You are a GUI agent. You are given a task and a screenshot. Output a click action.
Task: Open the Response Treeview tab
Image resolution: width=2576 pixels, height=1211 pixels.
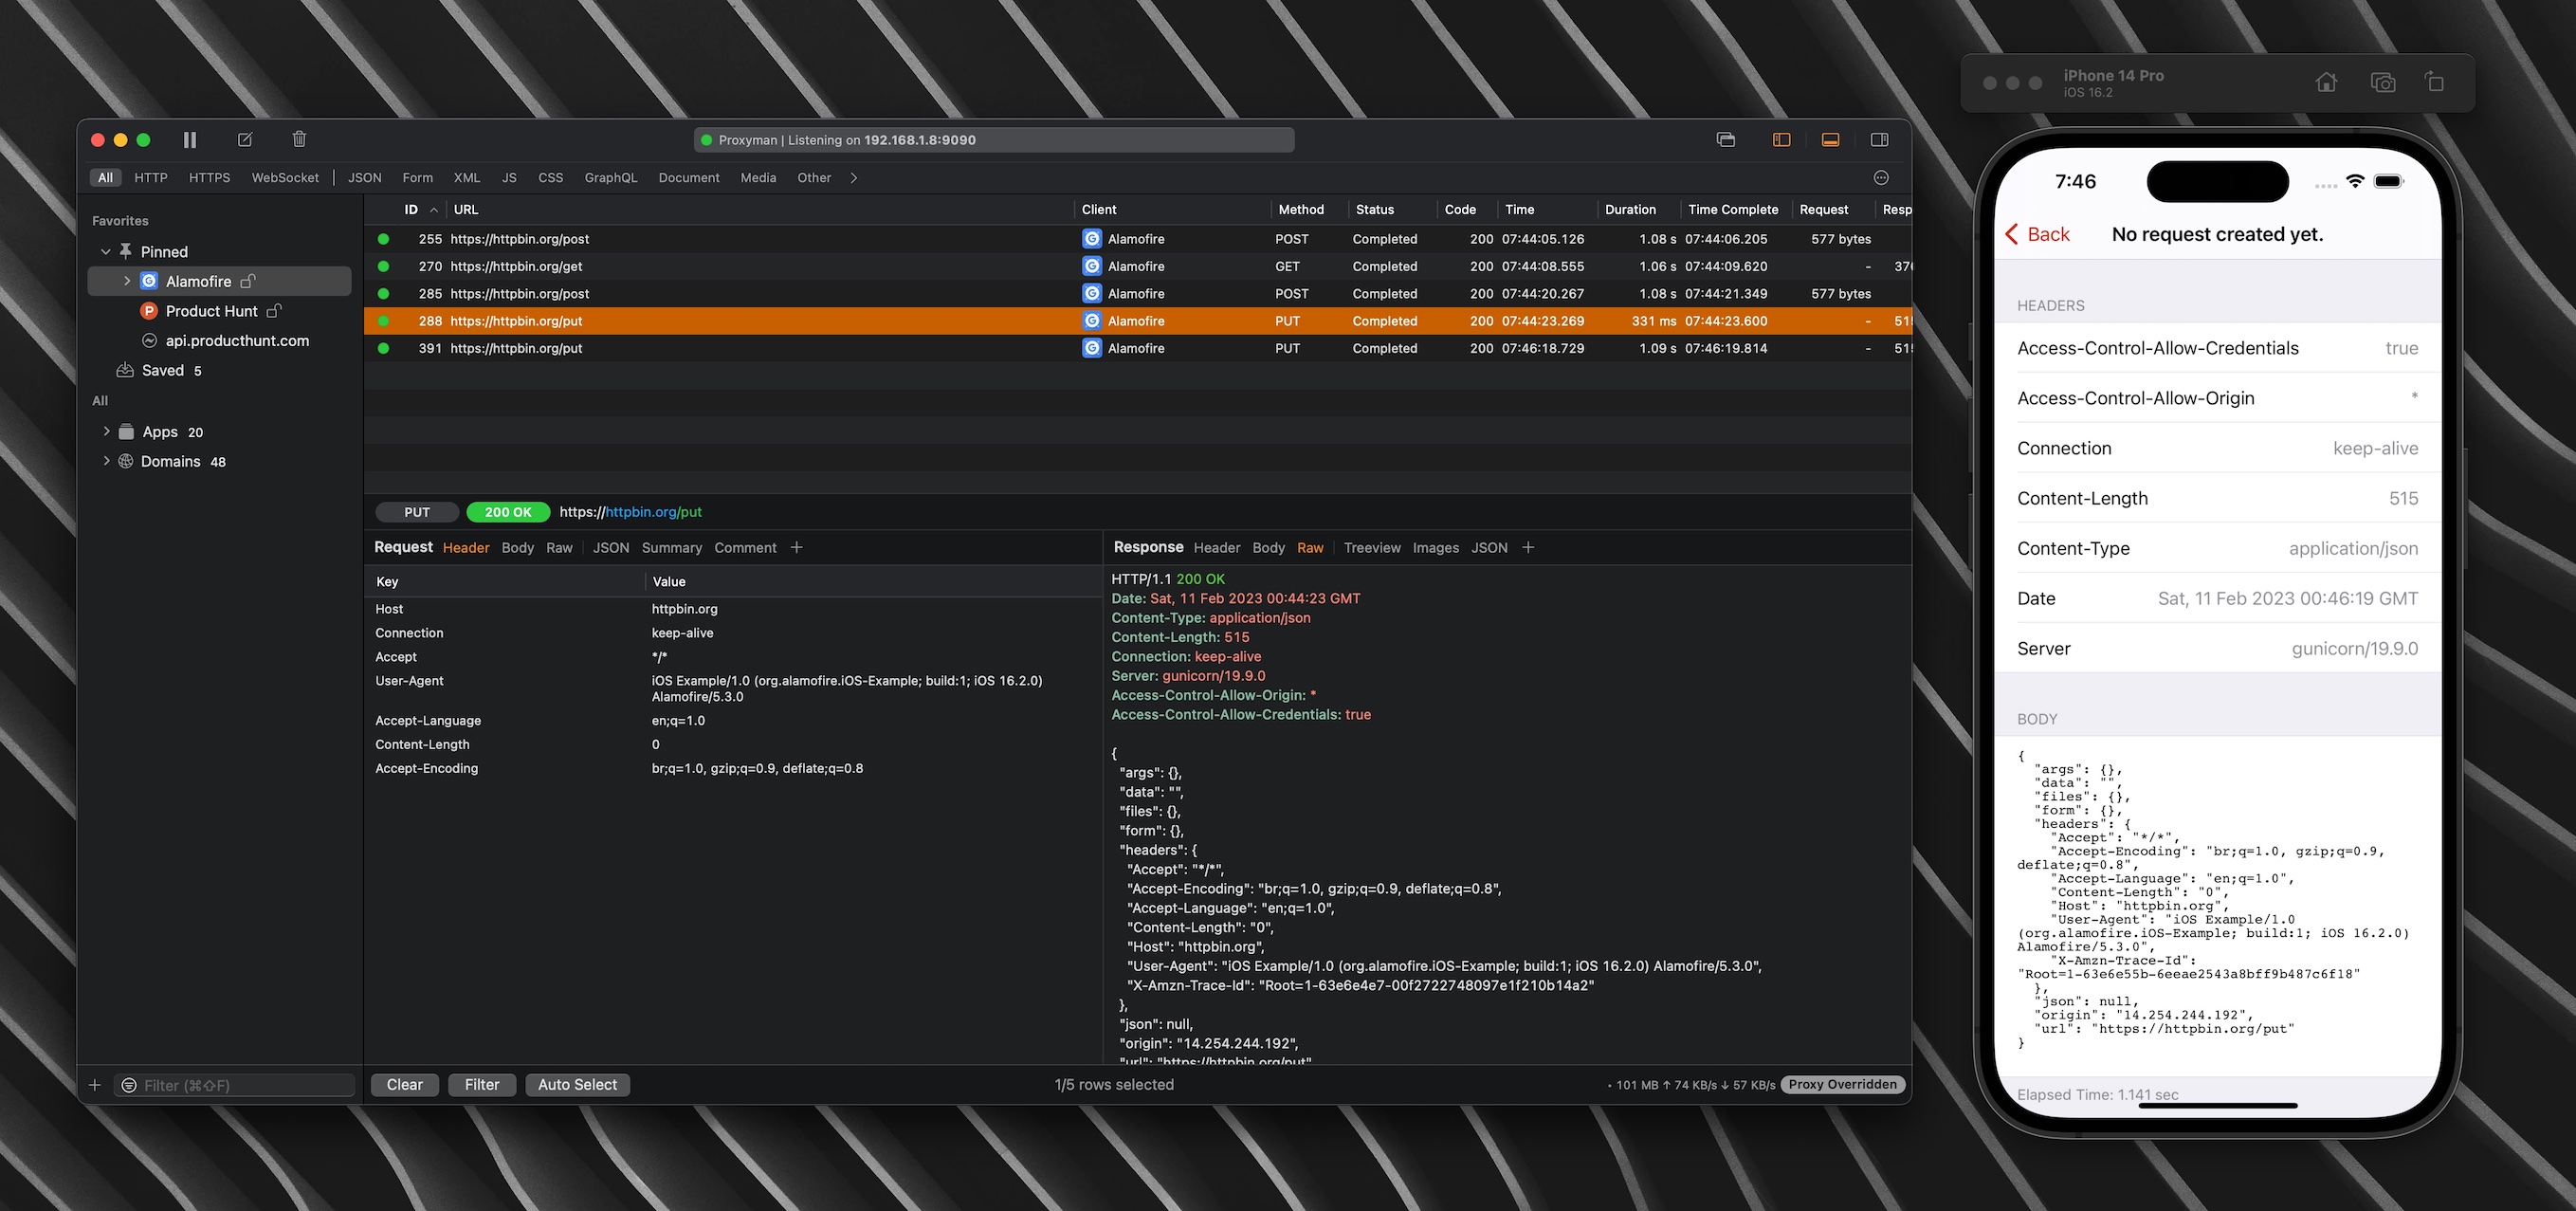pos(1371,548)
